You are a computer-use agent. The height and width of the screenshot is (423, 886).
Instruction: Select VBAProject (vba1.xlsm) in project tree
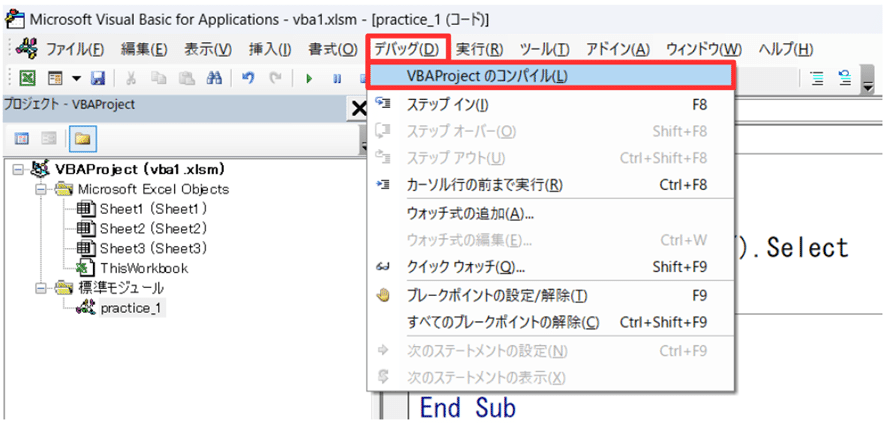(x=140, y=169)
